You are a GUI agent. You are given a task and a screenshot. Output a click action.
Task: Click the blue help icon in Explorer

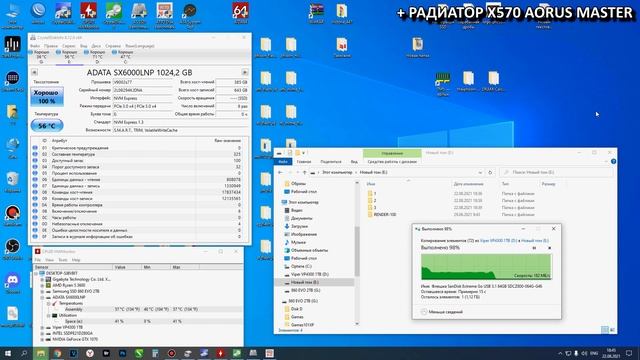coord(613,162)
